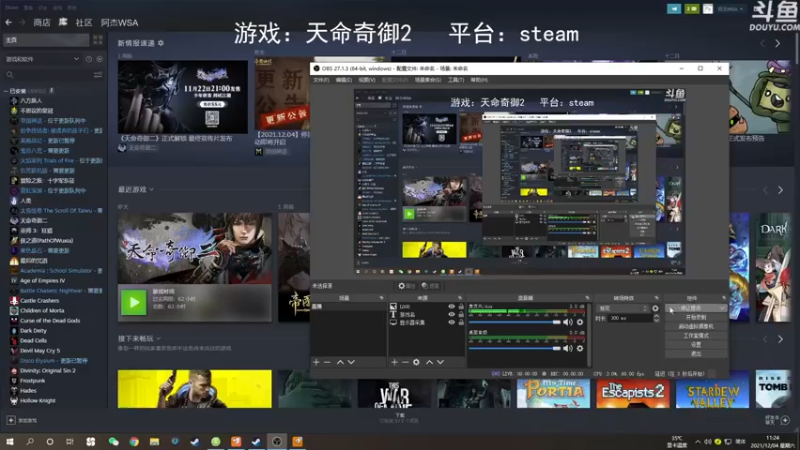
Task: Open the OBS transition type dropdown
Action: coord(622,308)
